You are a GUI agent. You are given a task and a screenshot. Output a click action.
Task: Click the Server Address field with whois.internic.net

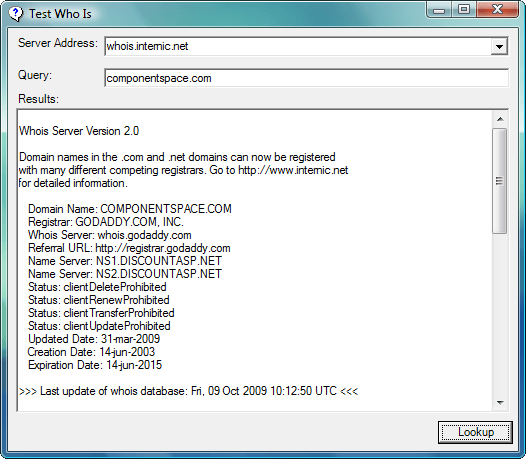tap(306, 46)
